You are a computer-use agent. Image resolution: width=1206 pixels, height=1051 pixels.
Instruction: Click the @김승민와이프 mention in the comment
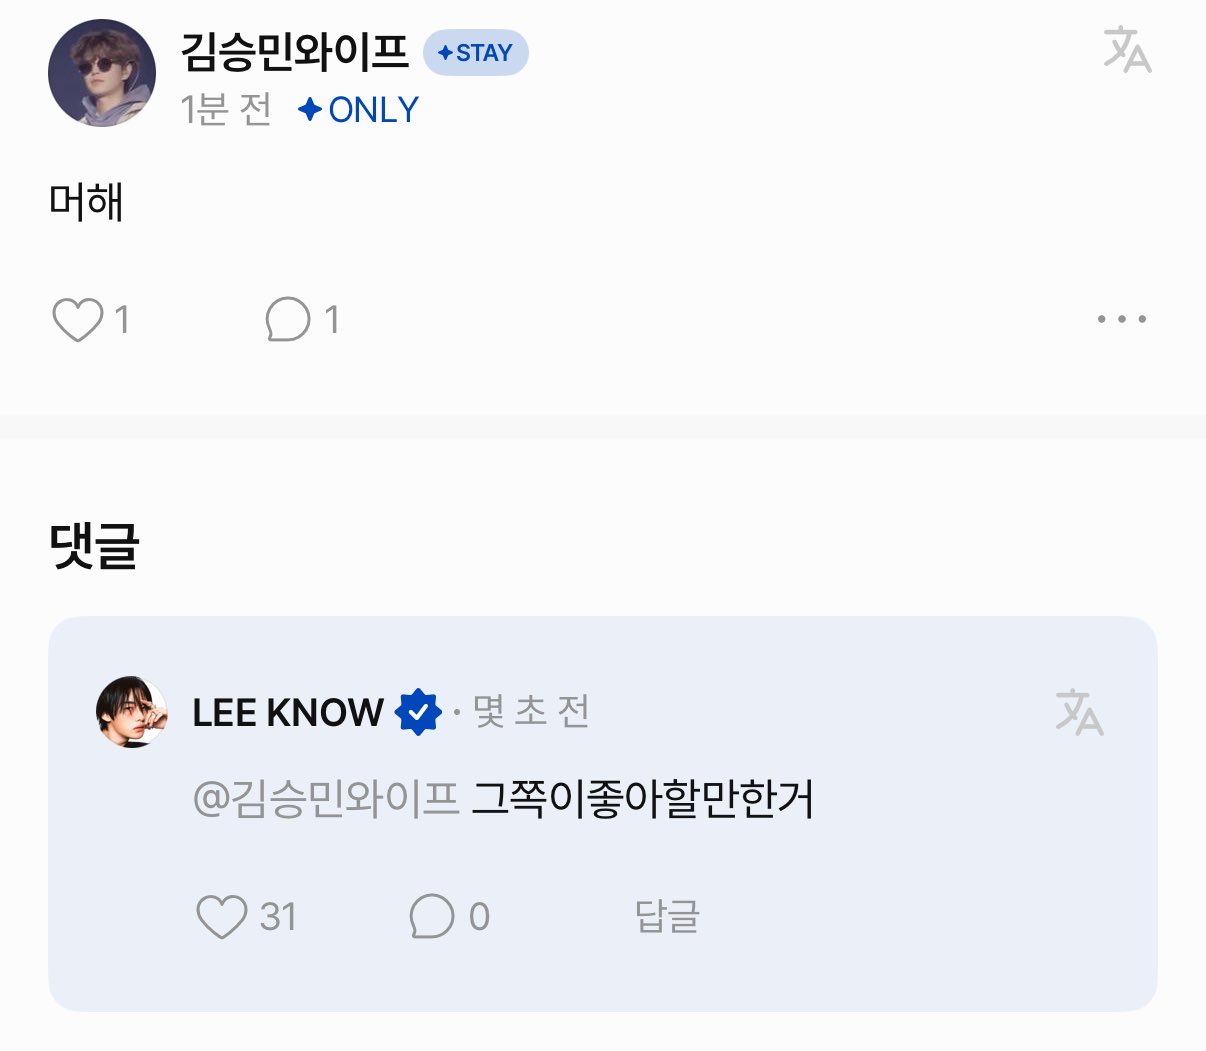point(325,799)
